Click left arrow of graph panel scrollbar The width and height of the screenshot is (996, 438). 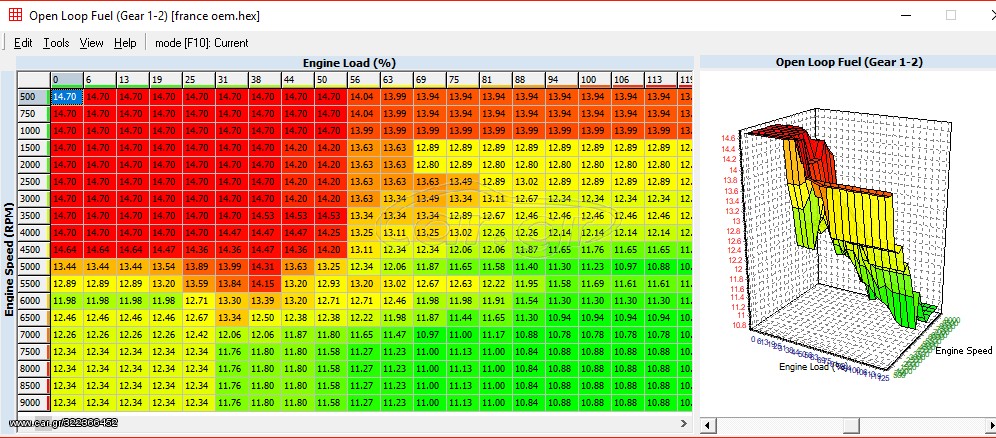706,425
